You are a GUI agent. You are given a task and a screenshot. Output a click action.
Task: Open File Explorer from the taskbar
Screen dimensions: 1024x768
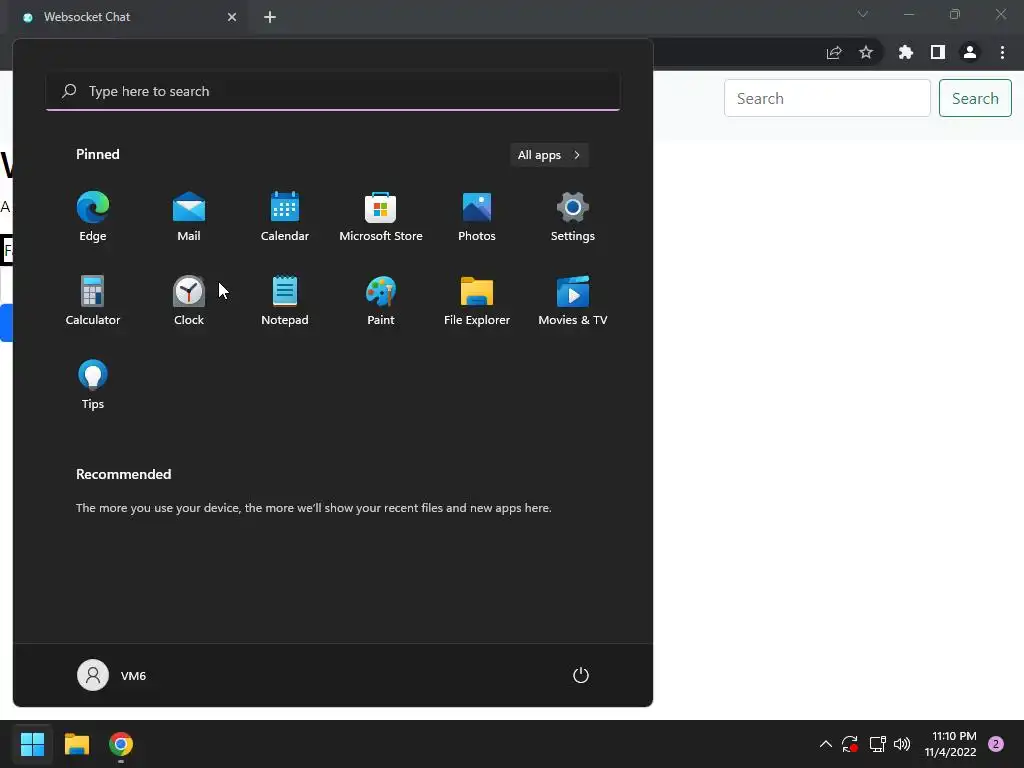(76, 744)
